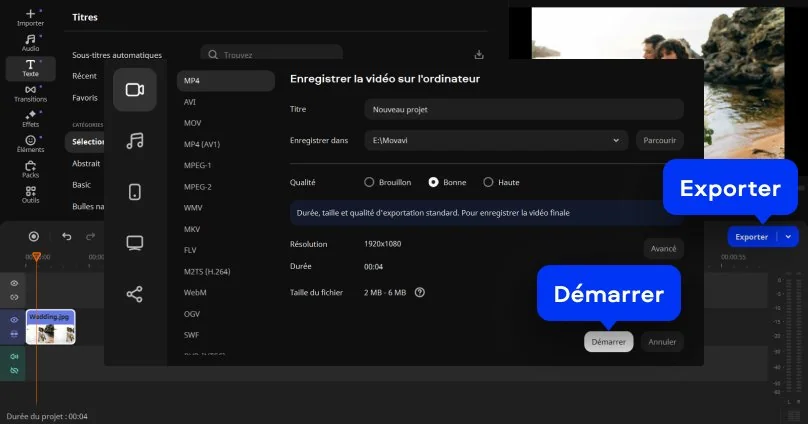Screen dimensions: 808x424
Task: Select the Transitions tool
Action: pos(30,93)
